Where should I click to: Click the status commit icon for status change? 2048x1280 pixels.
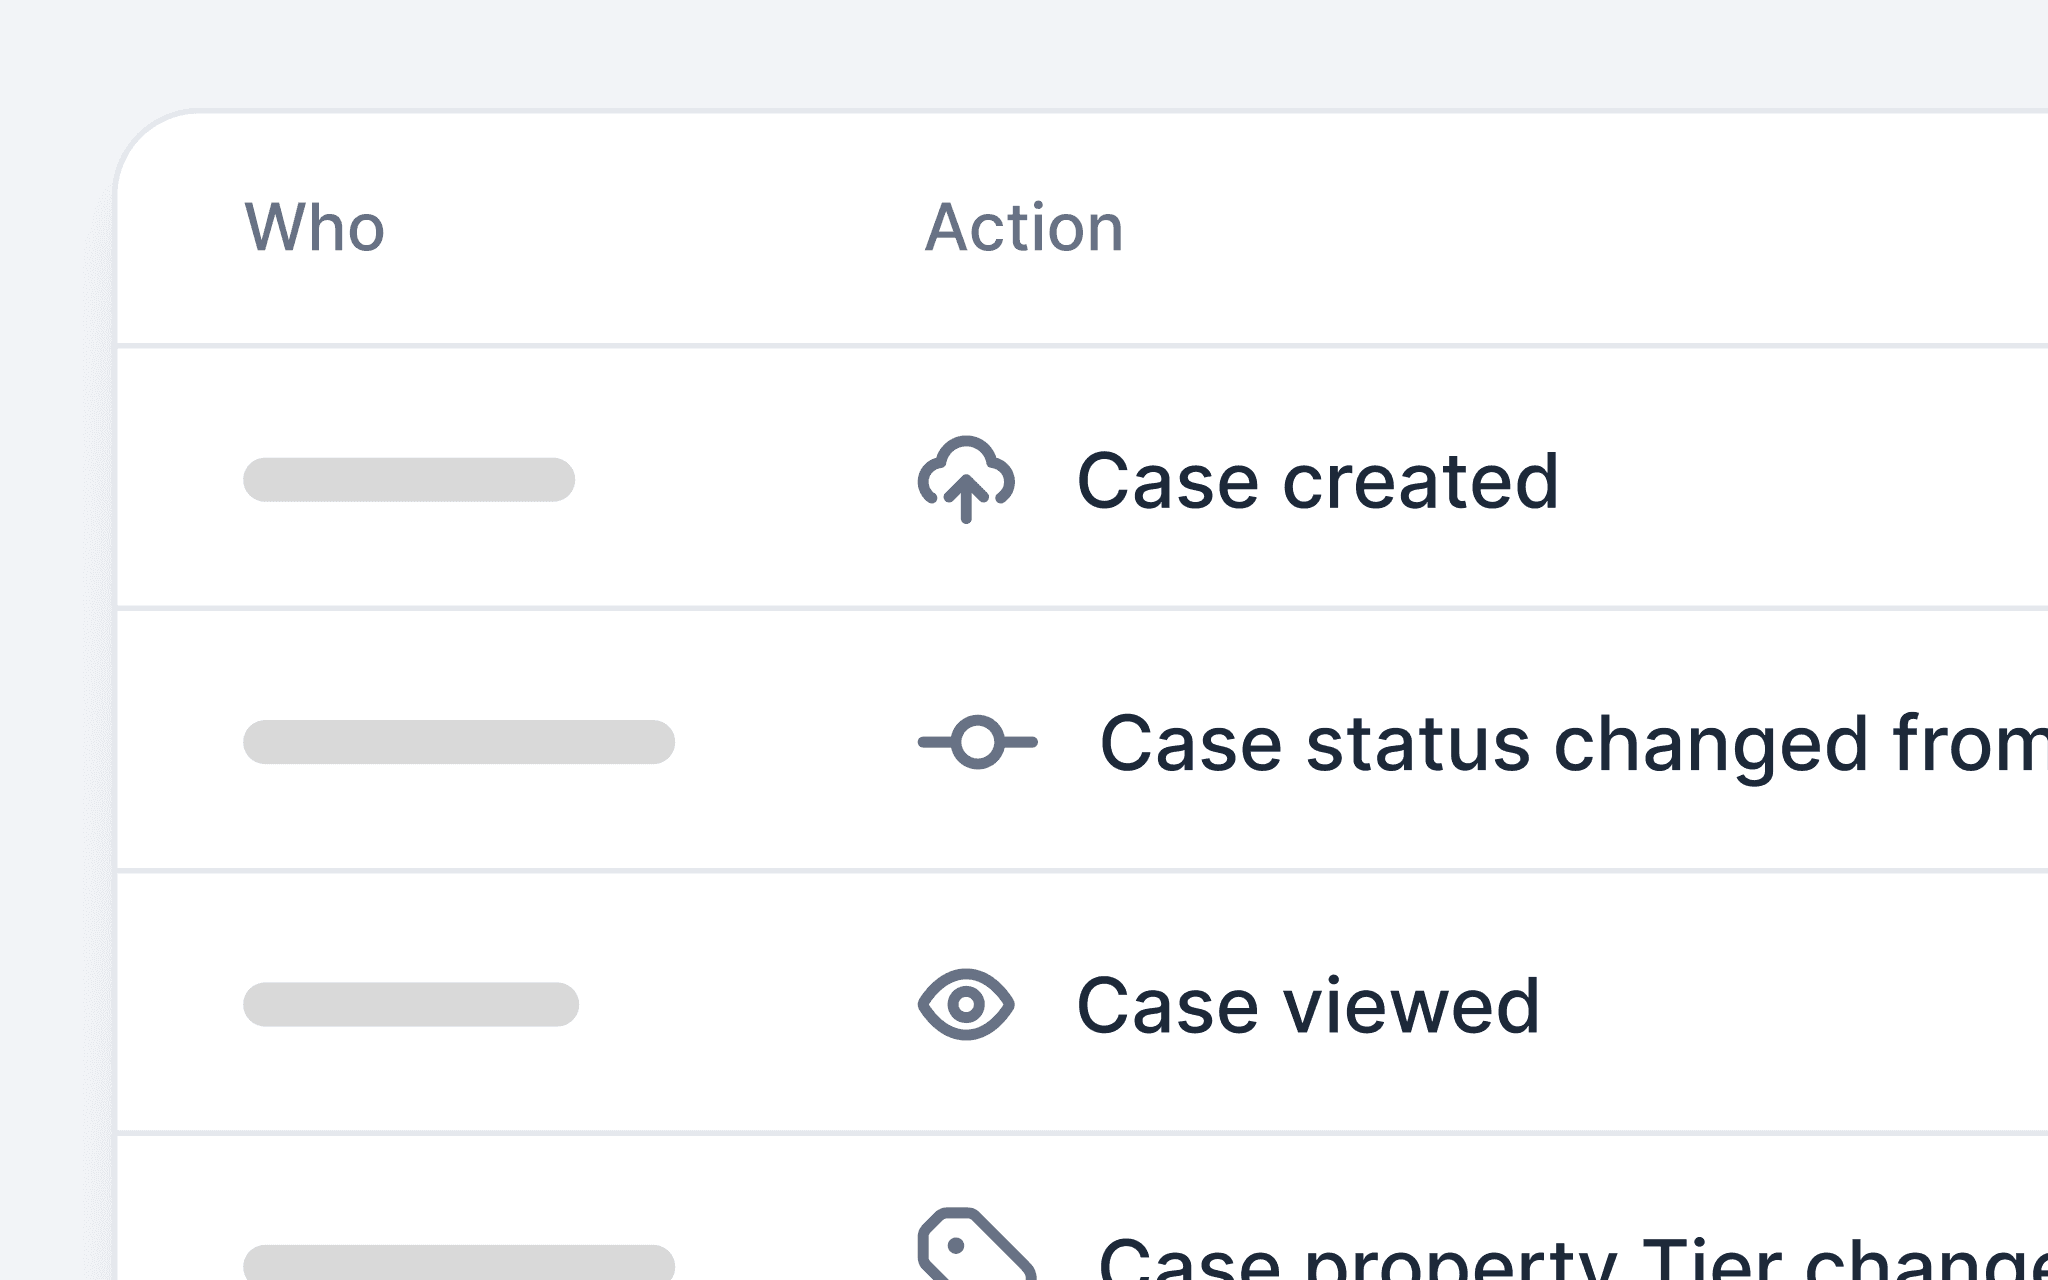tap(978, 742)
